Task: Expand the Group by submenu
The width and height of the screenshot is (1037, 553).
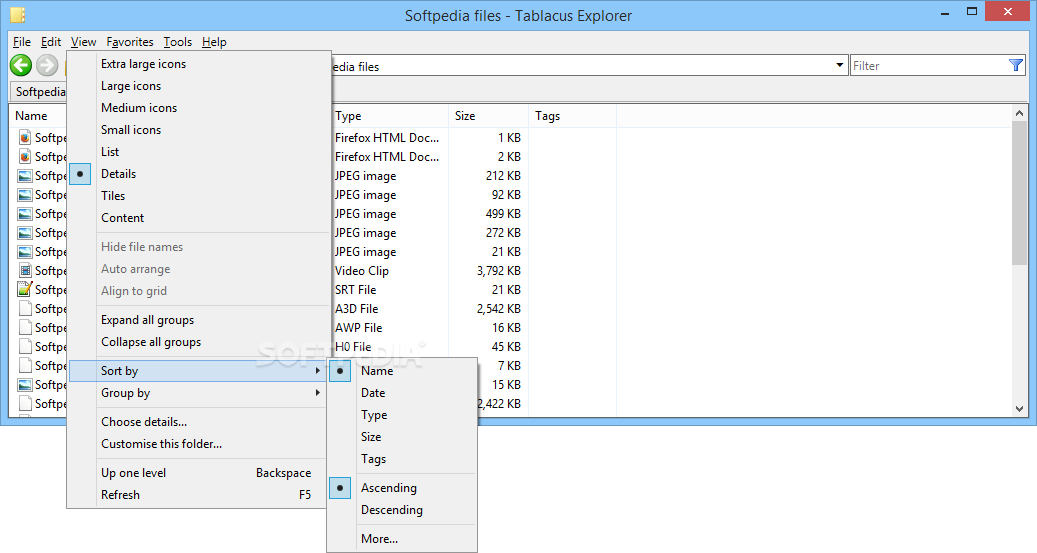Action: pos(198,393)
